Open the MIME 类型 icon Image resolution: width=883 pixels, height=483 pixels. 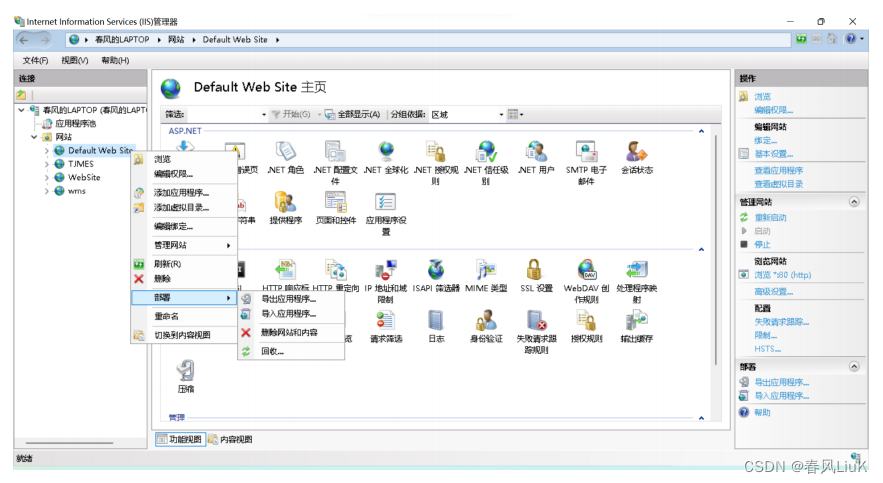click(486, 276)
